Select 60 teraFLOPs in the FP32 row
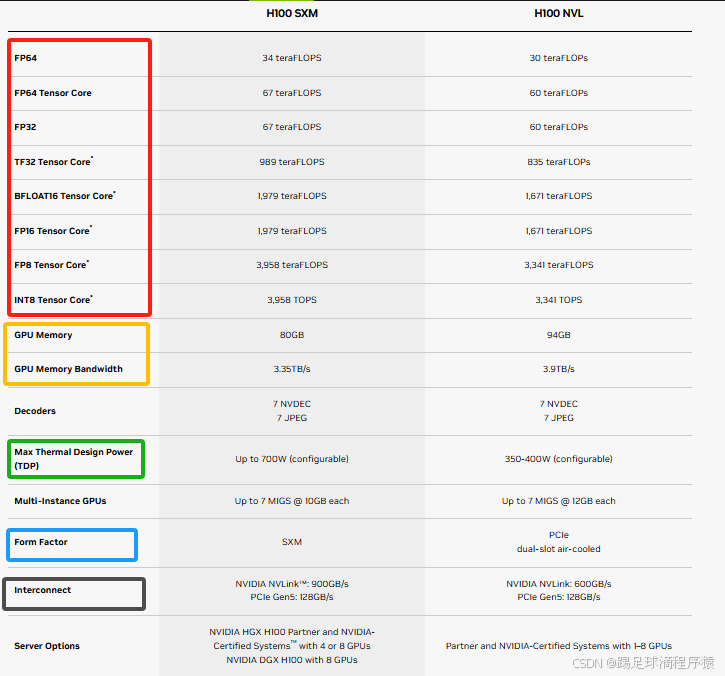Screen dimensions: 725x676 coord(559,127)
